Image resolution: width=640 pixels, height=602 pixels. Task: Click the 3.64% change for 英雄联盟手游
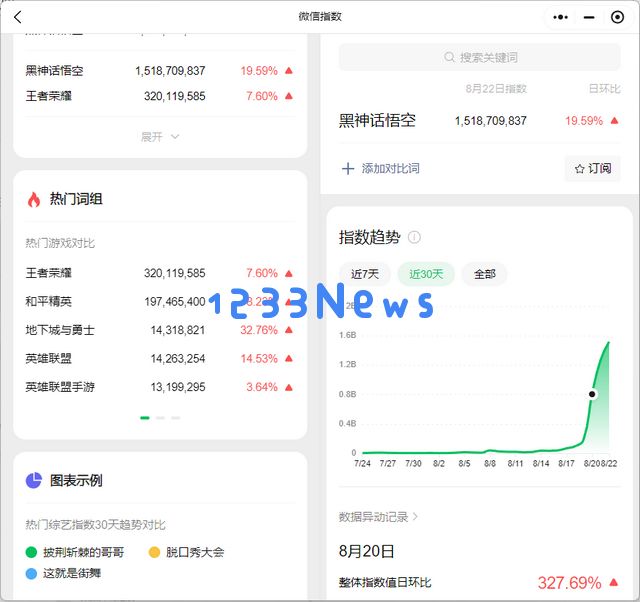(262, 387)
